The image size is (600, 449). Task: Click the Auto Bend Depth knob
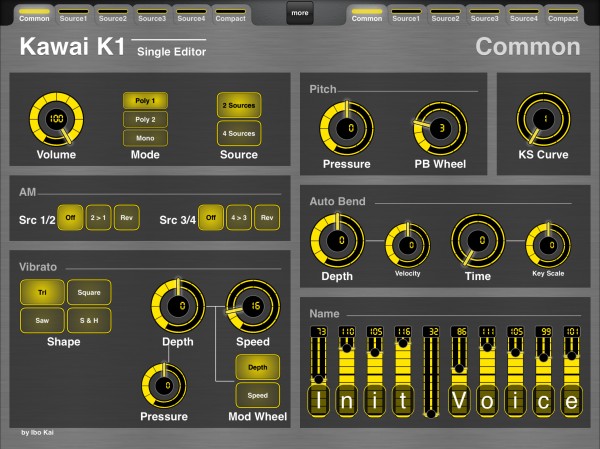[337, 240]
